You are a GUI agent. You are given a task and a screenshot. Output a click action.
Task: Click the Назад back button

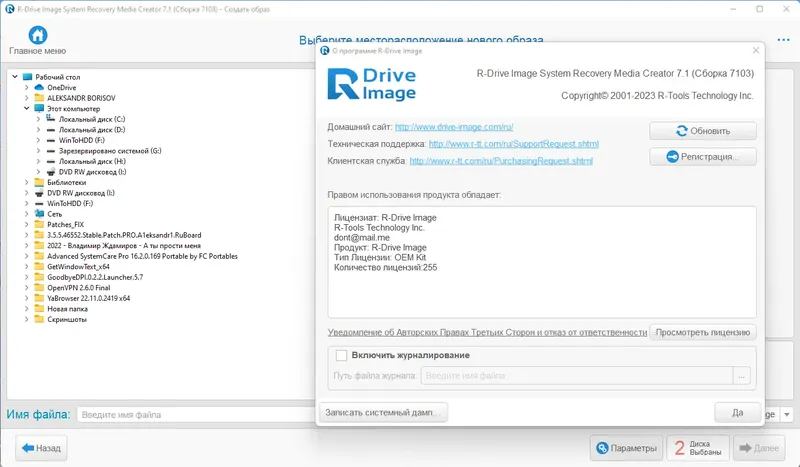[41, 448]
